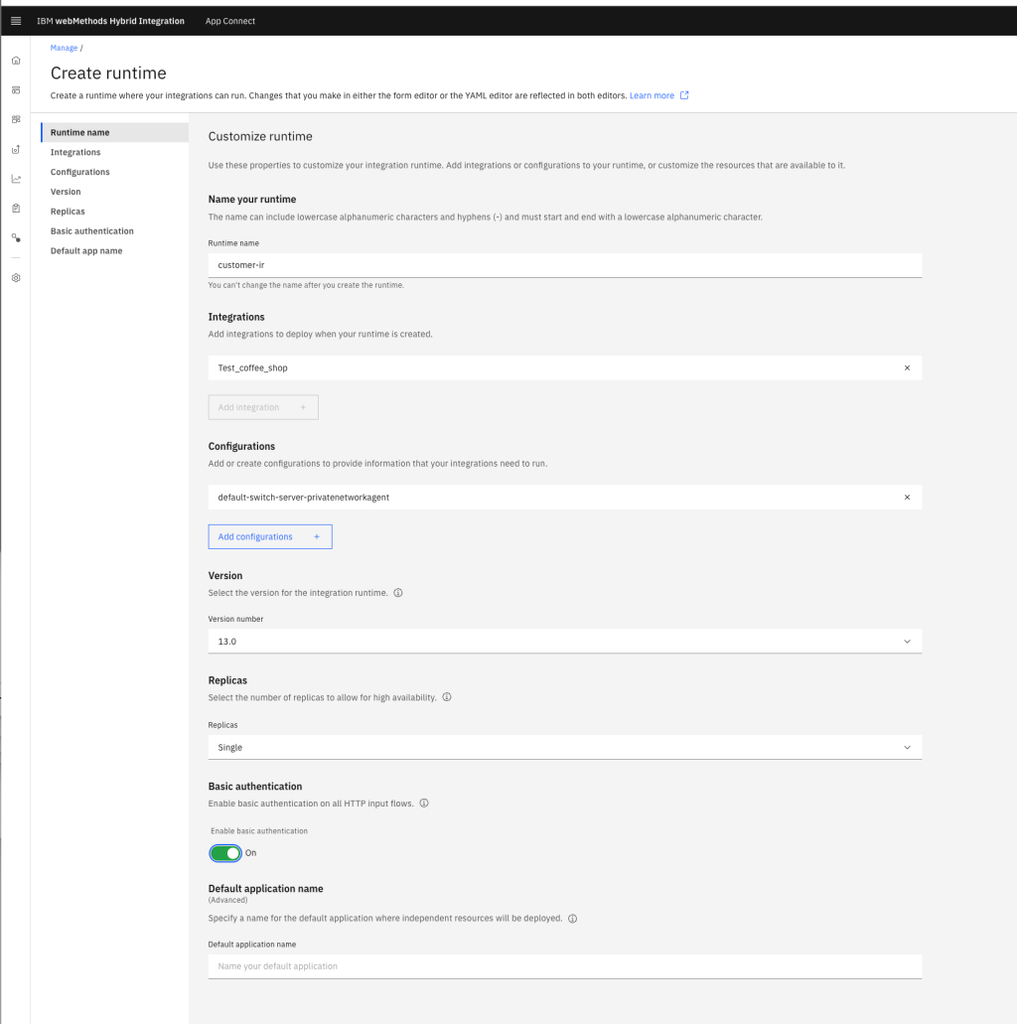Switch to the App Connect tab
The height and width of the screenshot is (1024, 1017).
(230, 19)
